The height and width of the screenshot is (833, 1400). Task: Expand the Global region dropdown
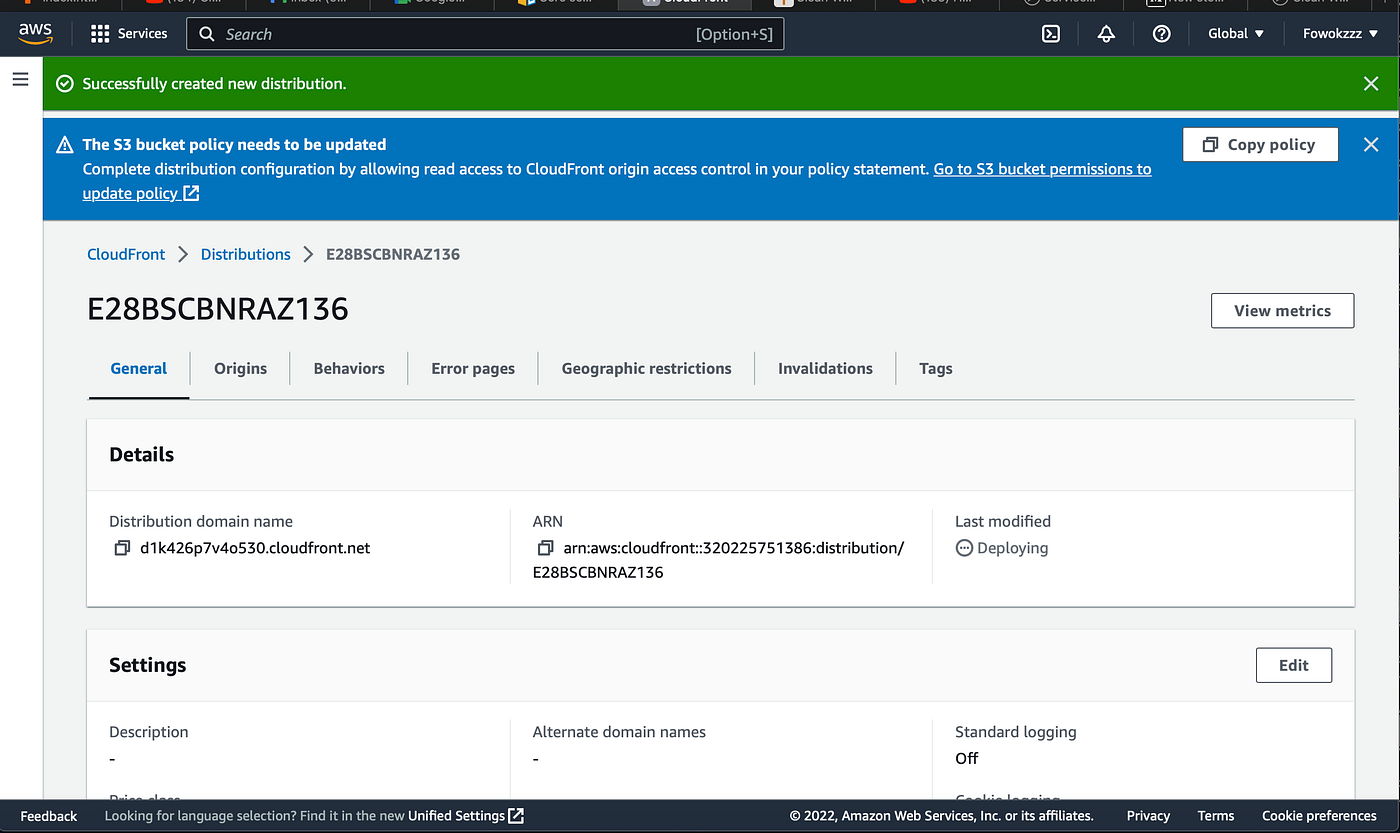1236,34
